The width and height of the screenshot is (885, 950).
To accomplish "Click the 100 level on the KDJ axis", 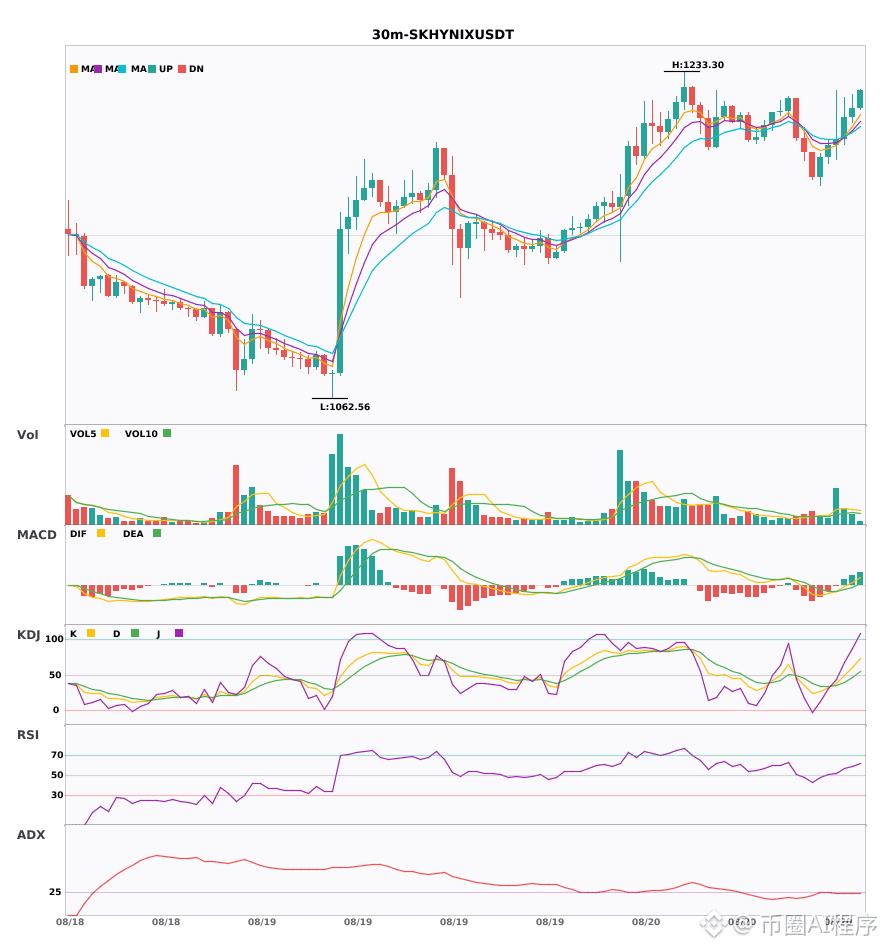I will [55, 639].
